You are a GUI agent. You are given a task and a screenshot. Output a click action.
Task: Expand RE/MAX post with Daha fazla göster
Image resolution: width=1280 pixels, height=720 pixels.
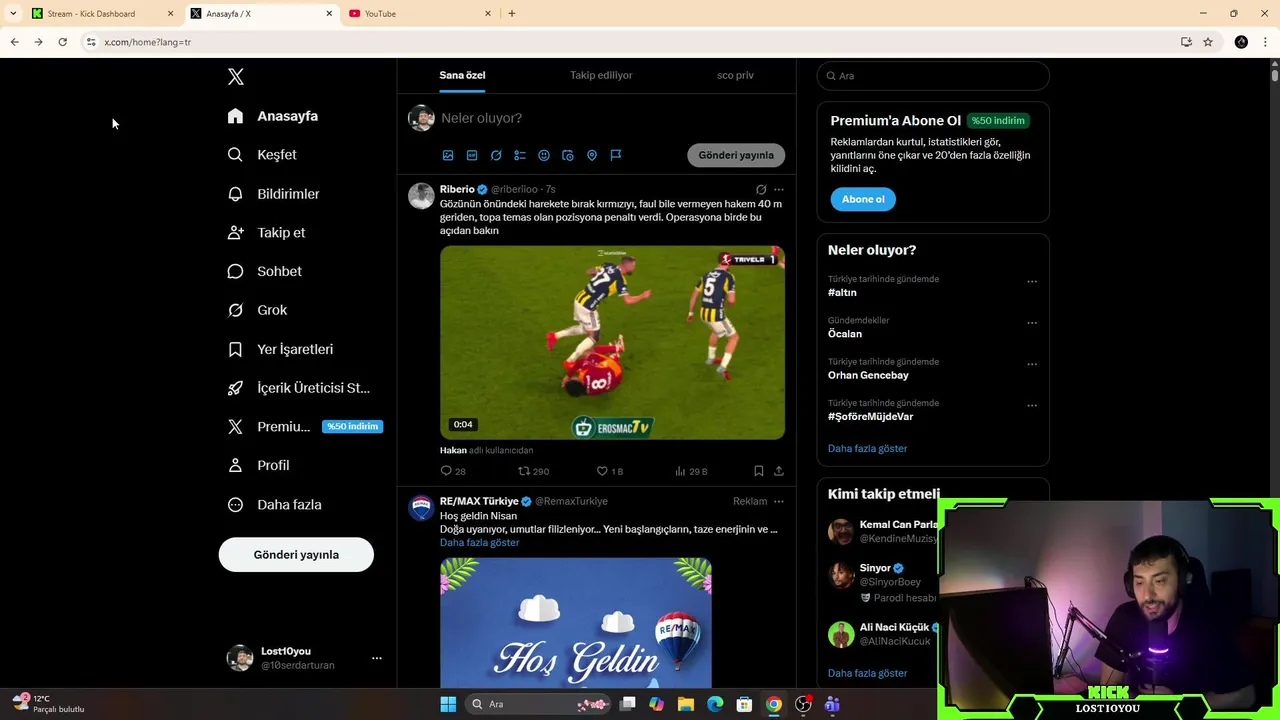tap(480, 543)
